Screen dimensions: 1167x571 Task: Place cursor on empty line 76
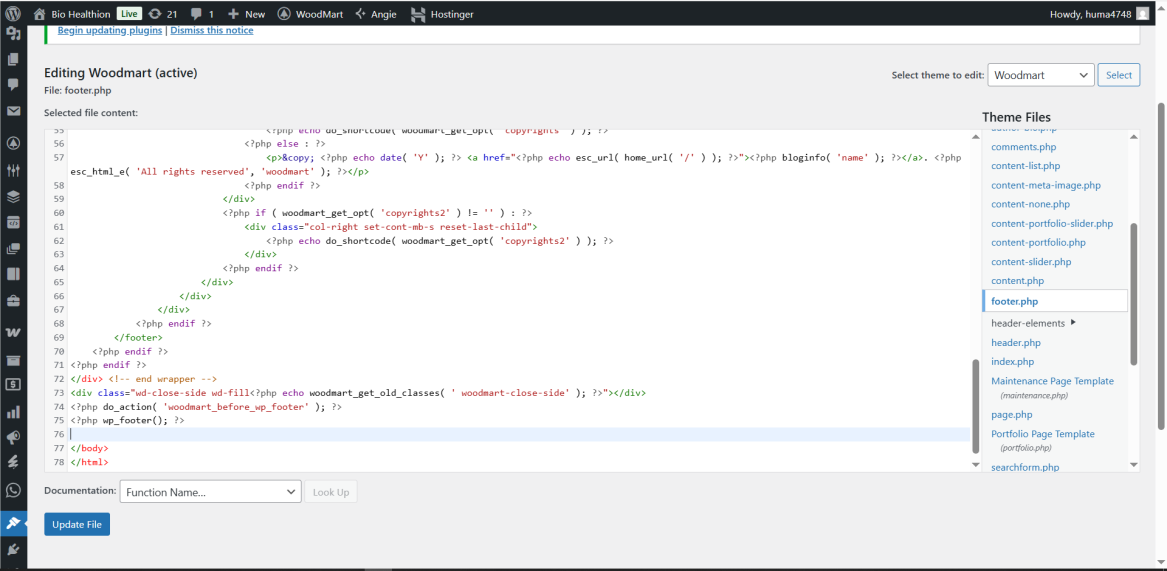(520, 435)
